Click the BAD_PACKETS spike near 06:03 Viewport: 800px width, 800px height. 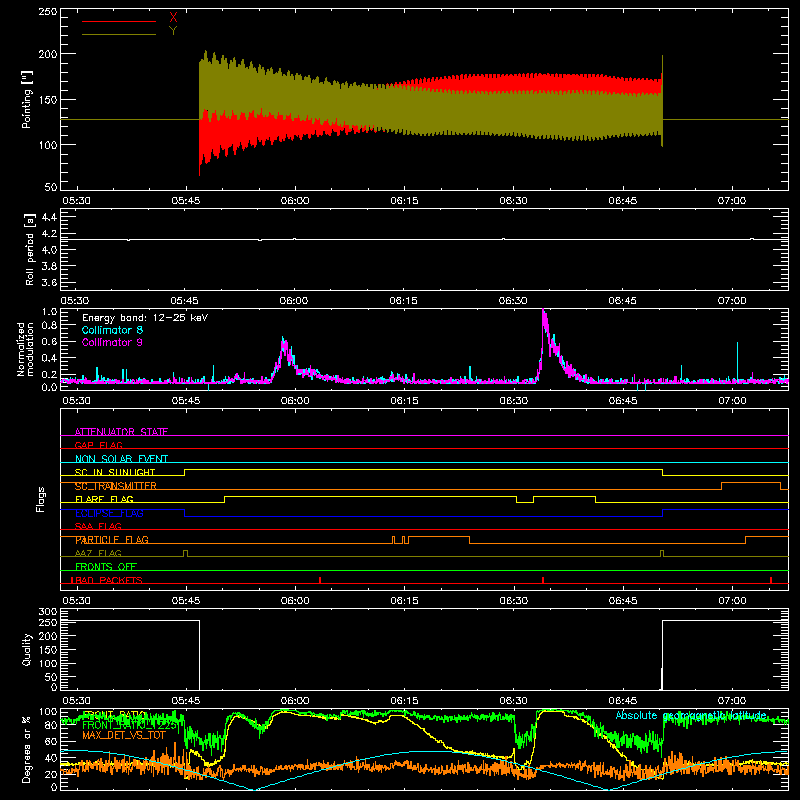320,580
